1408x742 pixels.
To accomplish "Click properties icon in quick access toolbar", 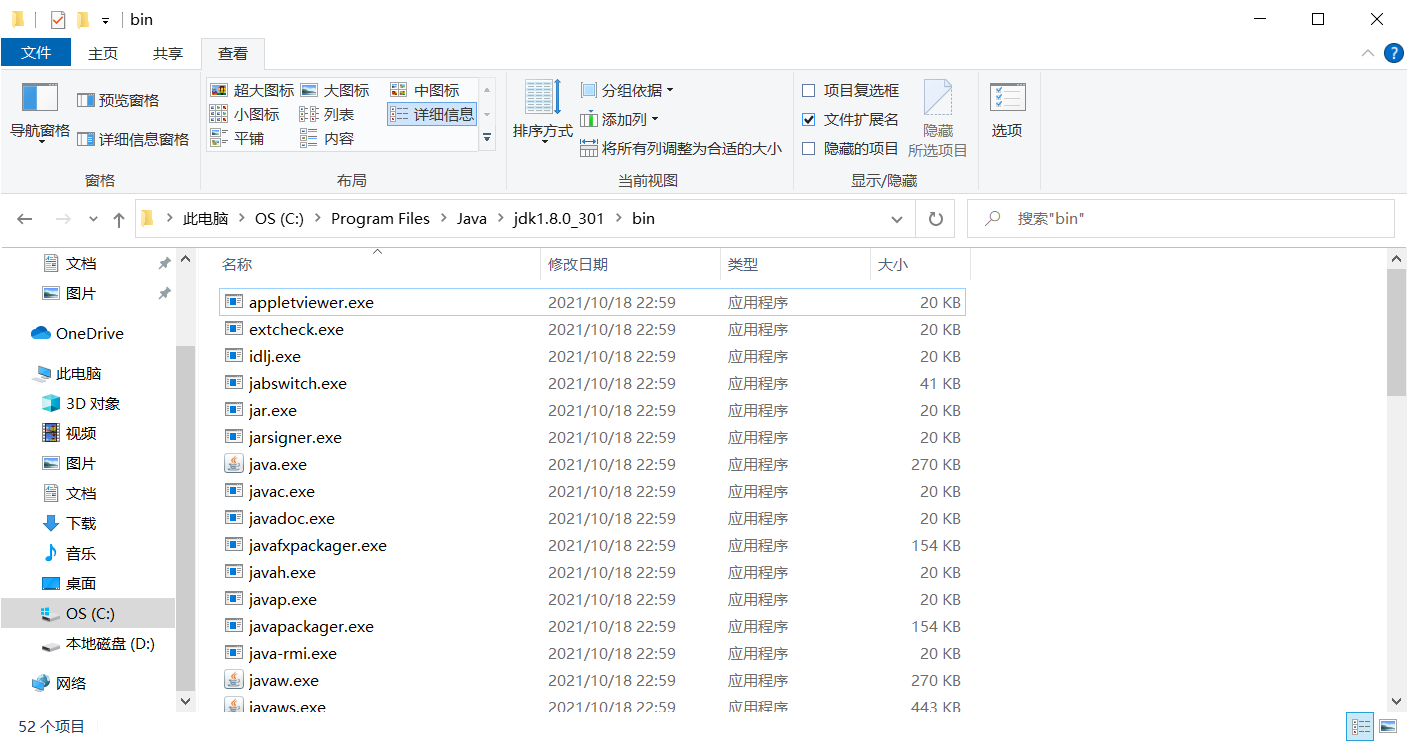I will pyautogui.click(x=58, y=19).
